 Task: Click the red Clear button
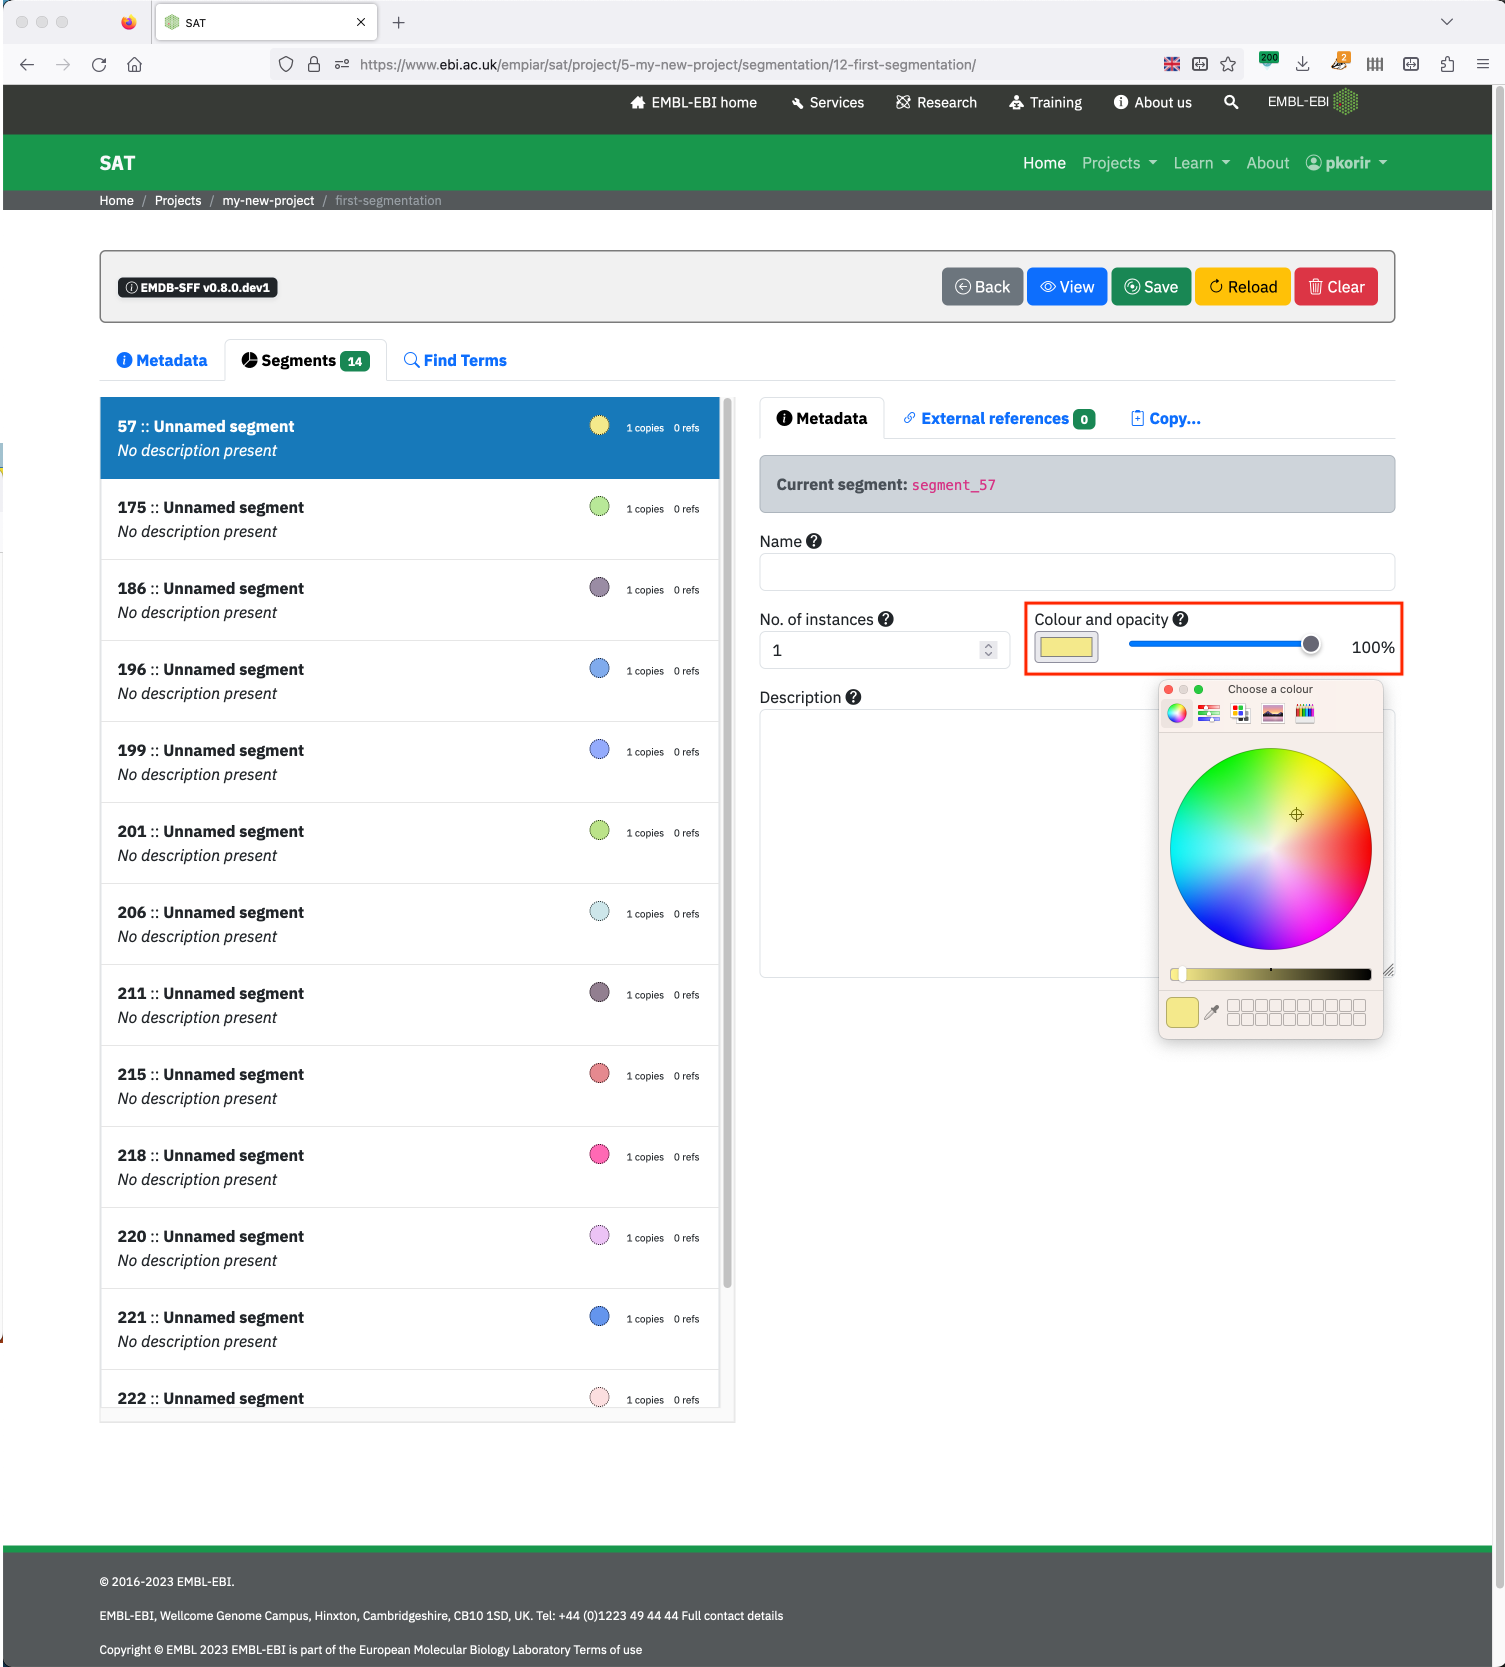click(1336, 287)
